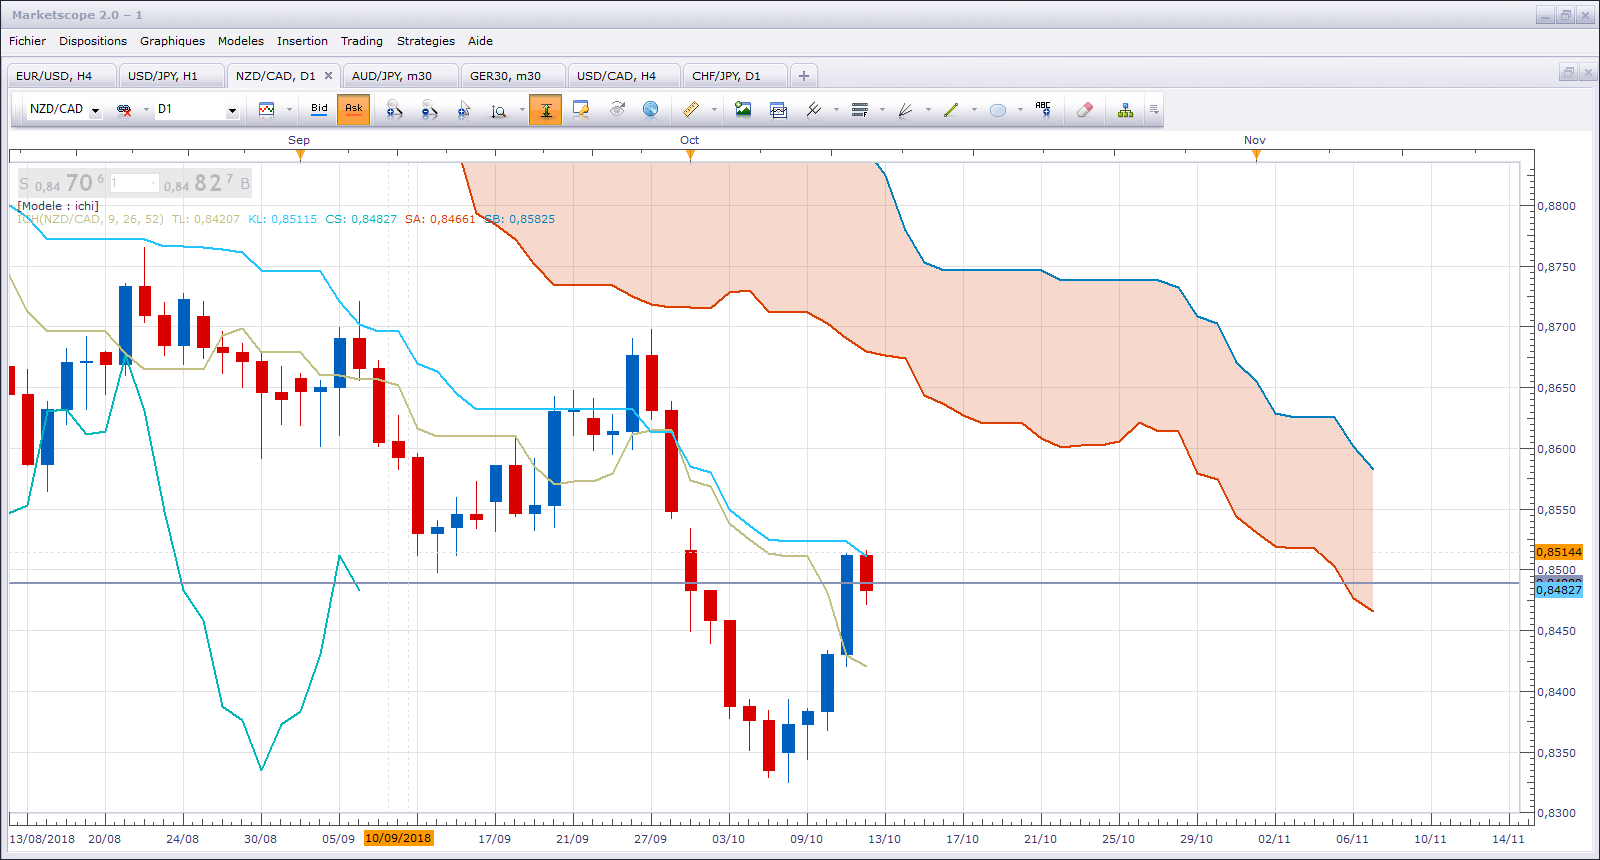Switch to the GER30, m30 tab
This screenshot has width=1600, height=860.
(x=513, y=76)
